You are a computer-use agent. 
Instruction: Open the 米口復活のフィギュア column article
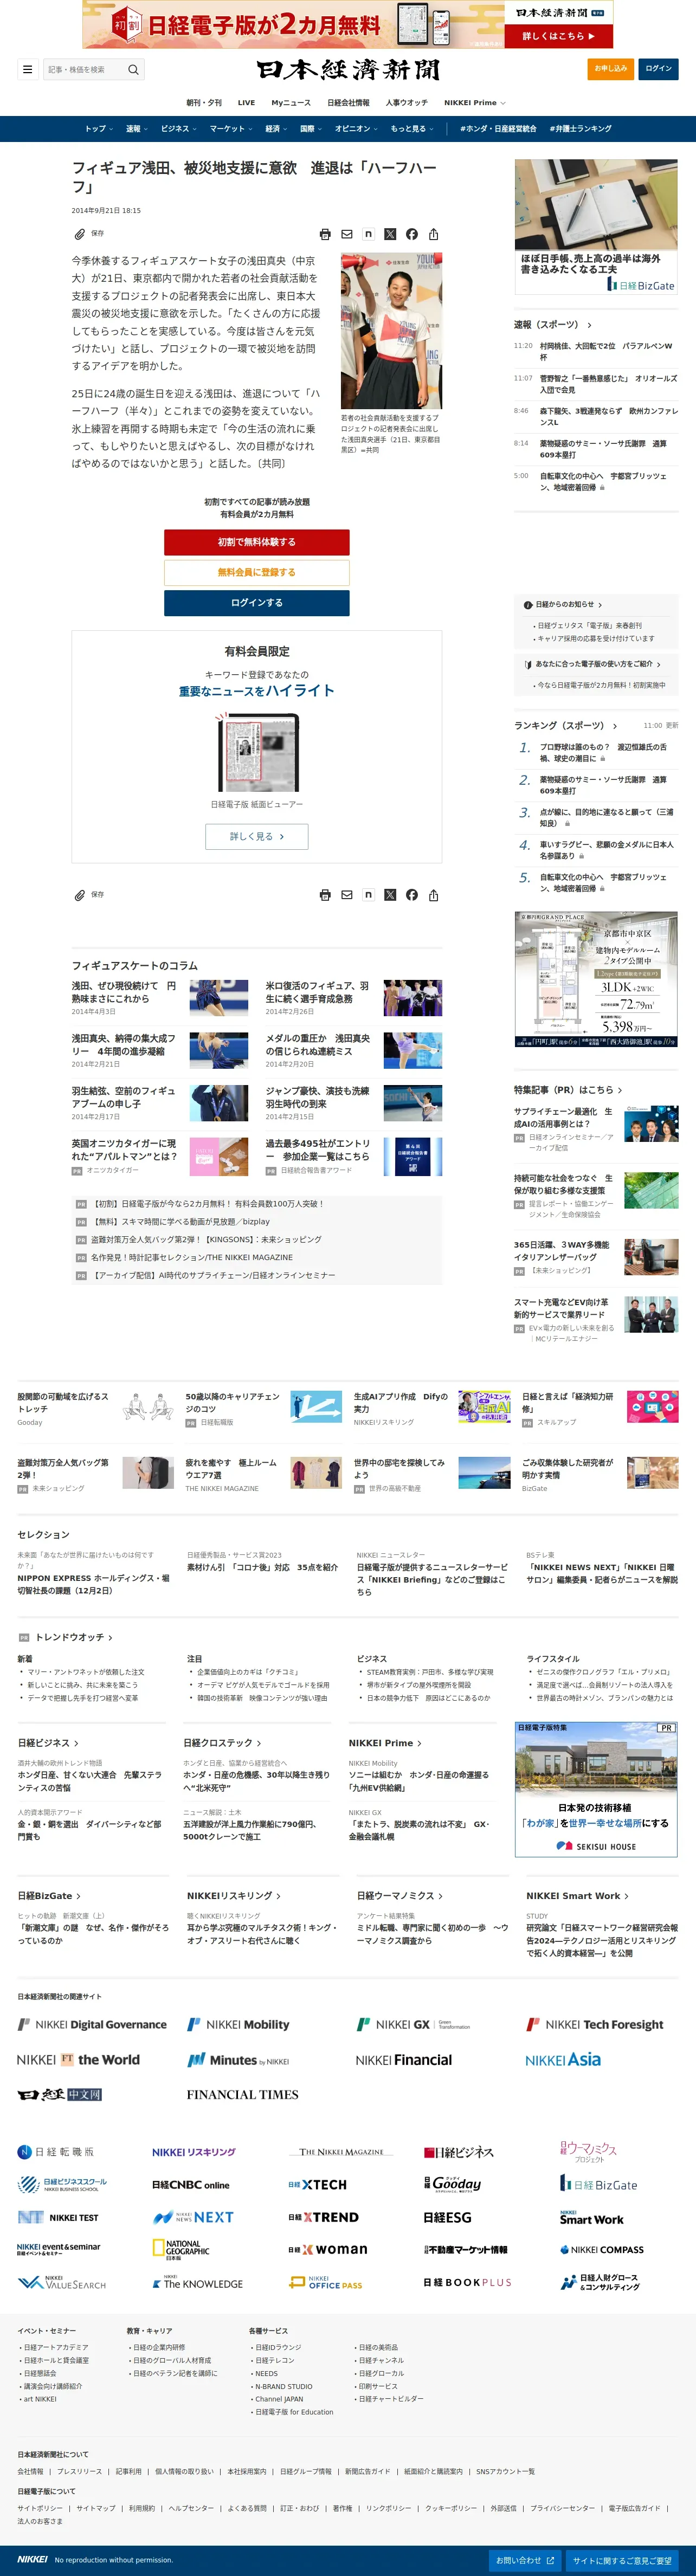tap(318, 992)
